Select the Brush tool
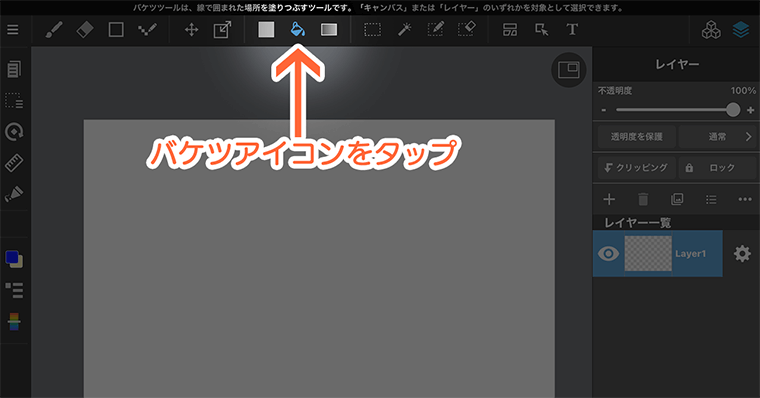 pos(54,30)
